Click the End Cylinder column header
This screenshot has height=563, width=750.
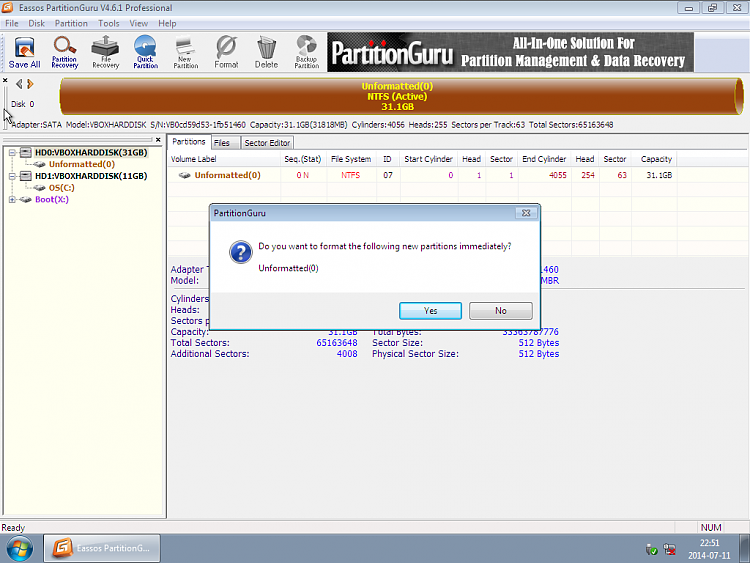544,159
